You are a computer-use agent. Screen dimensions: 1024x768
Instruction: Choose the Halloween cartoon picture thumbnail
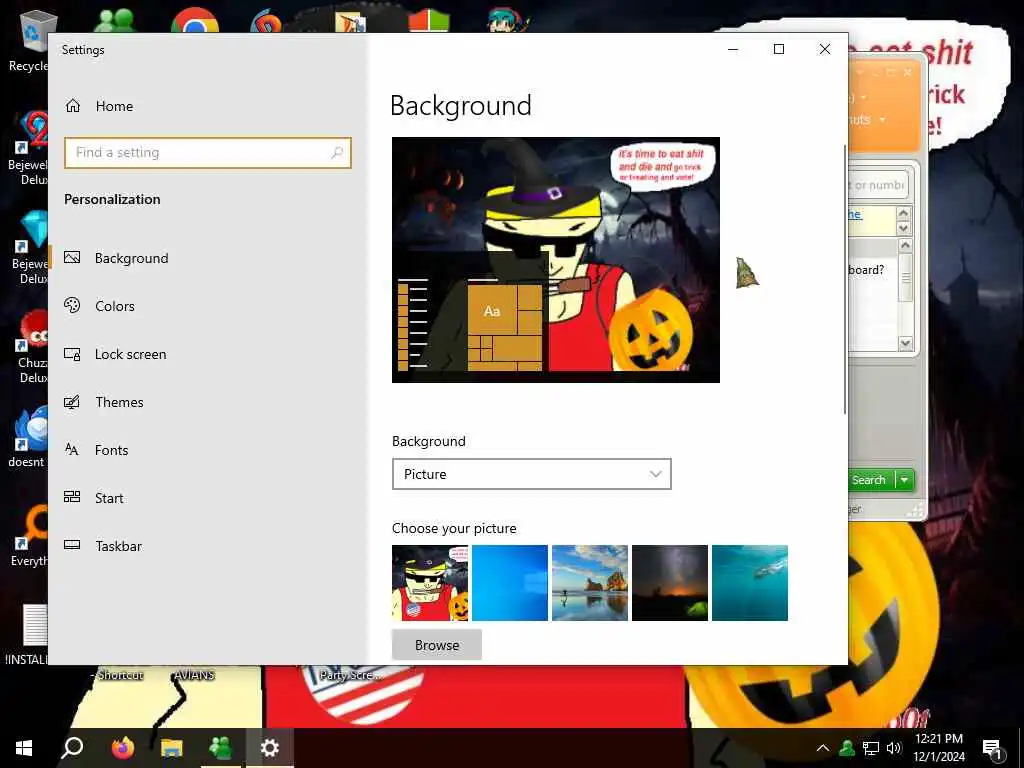(x=430, y=583)
